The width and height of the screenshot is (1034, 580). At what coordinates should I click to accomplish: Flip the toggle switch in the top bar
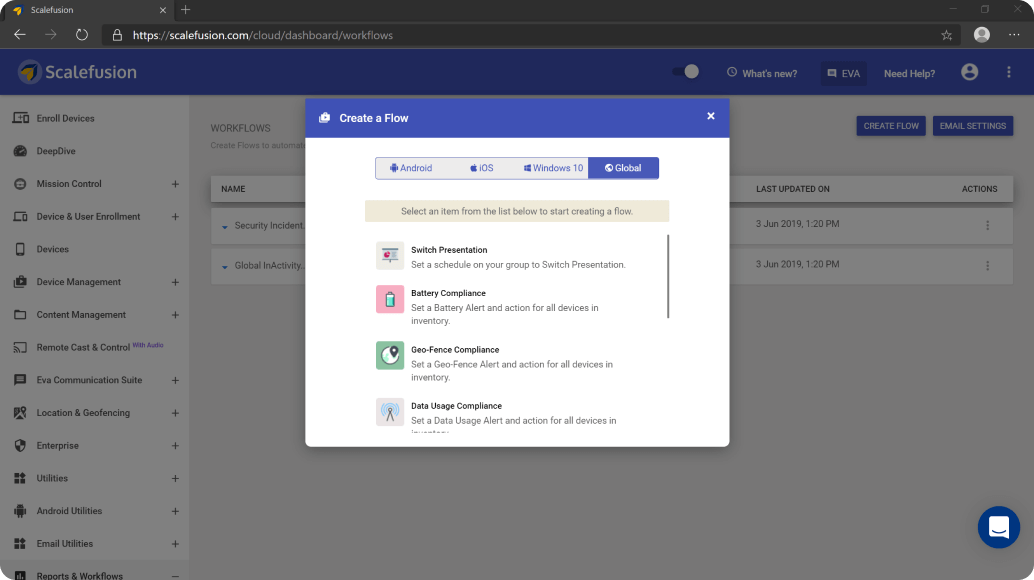tap(686, 73)
